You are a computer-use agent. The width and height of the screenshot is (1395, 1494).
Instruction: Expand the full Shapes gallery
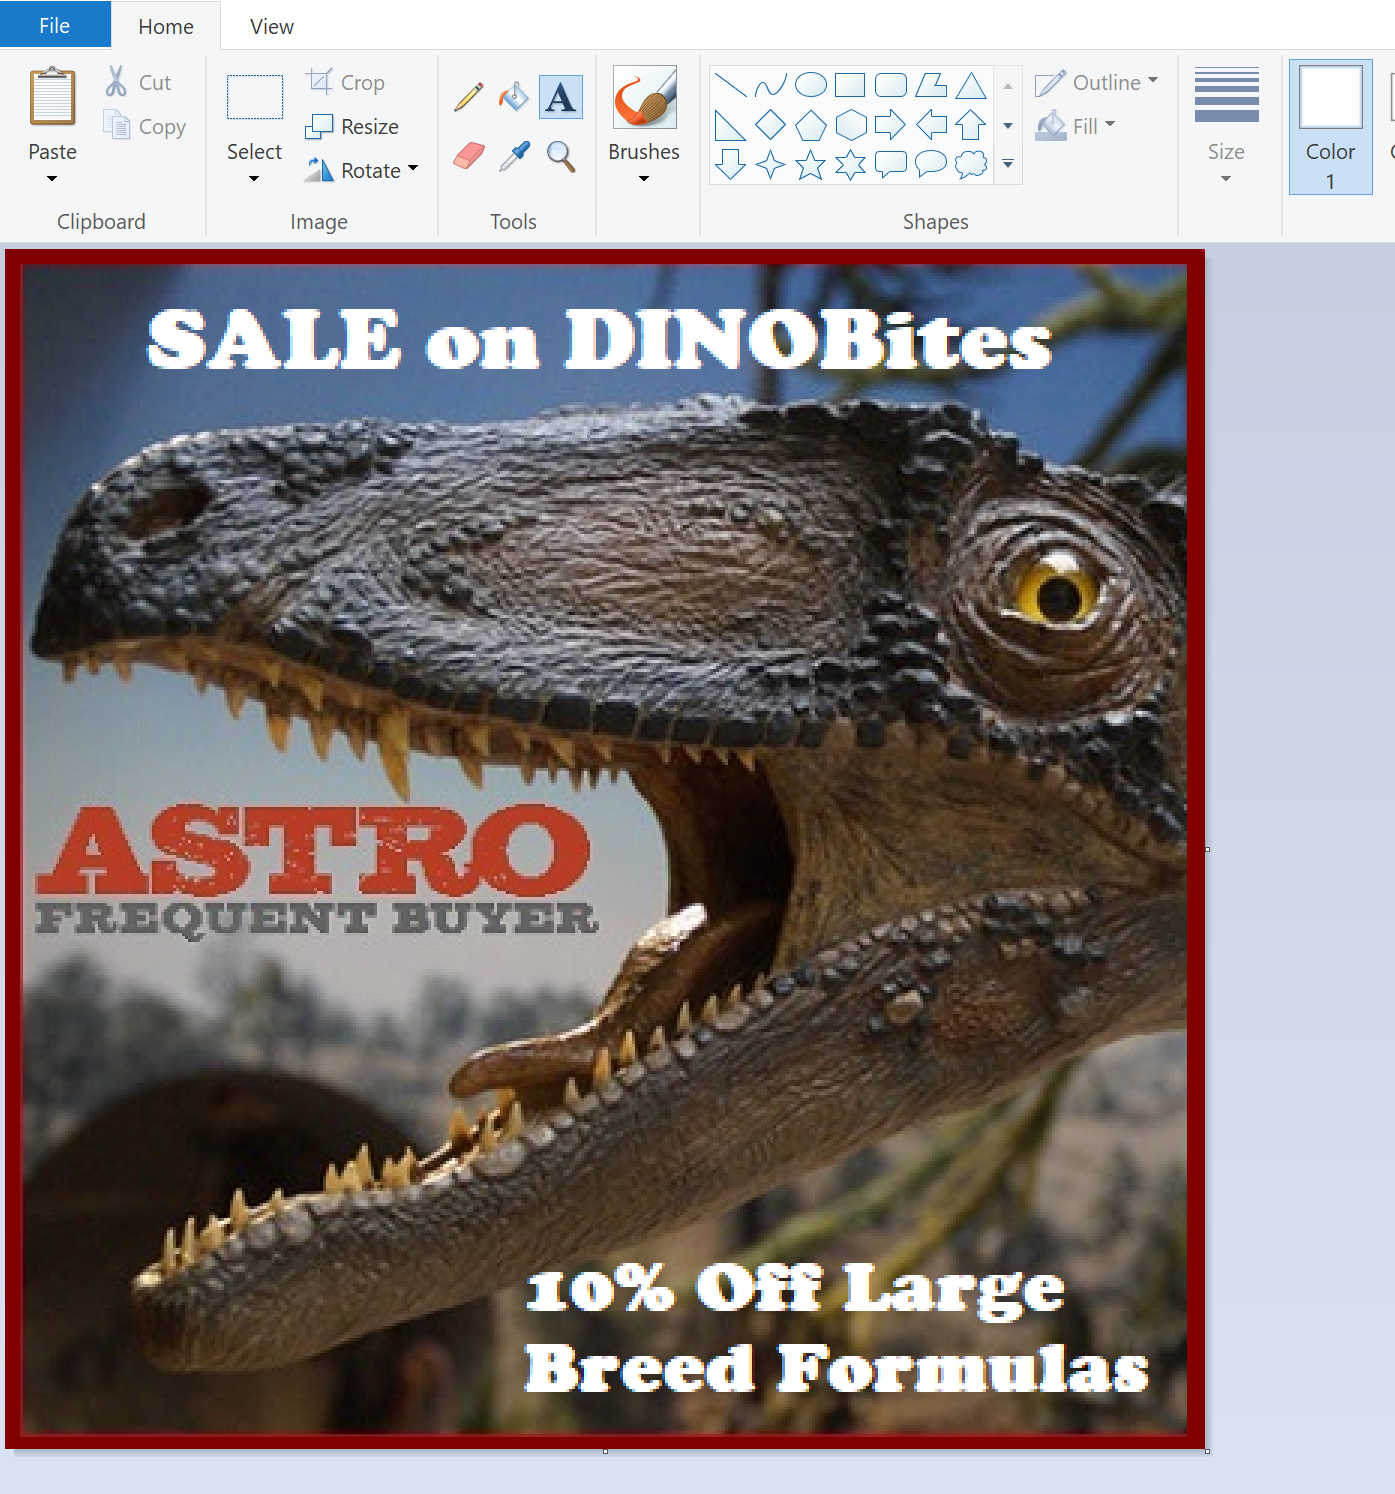(1008, 164)
